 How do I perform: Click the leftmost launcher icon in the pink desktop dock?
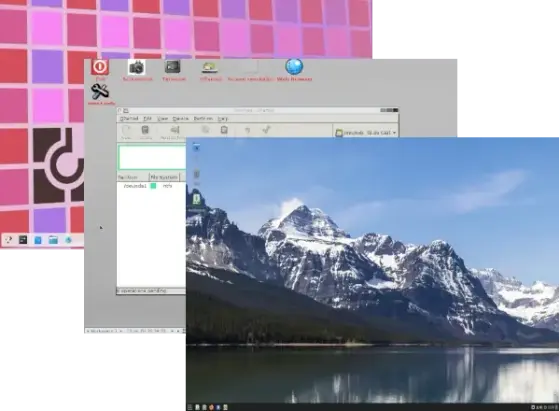pos(9,240)
